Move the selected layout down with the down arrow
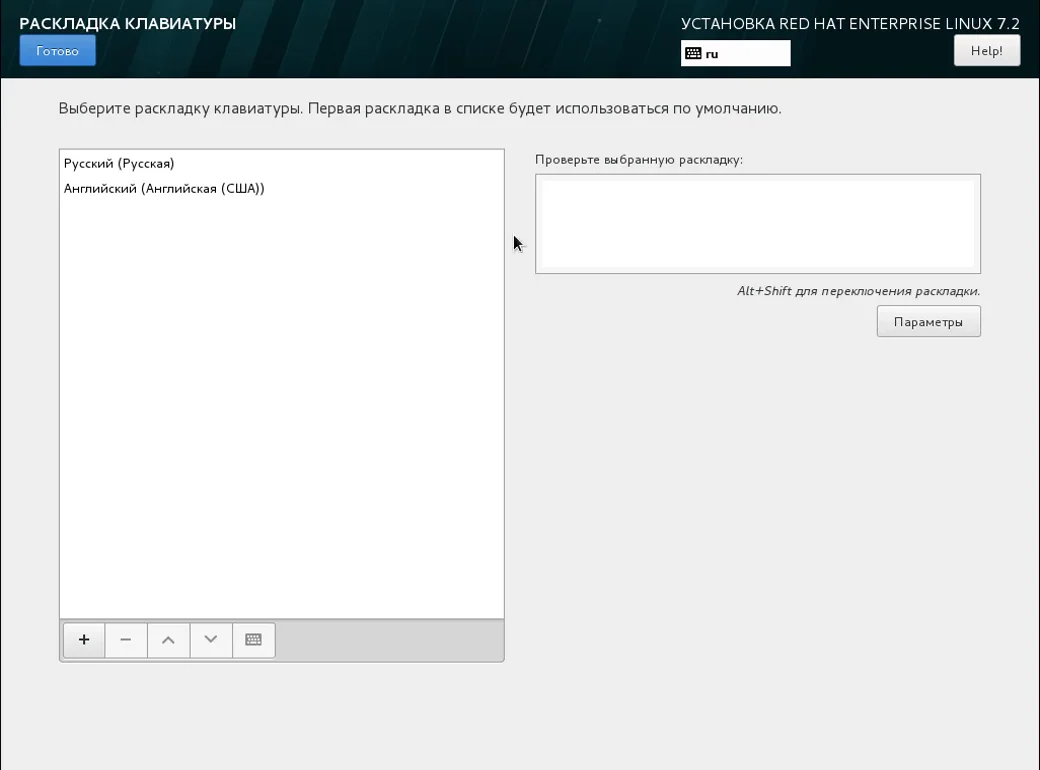Image resolution: width=1040 pixels, height=770 pixels. [211, 640]
